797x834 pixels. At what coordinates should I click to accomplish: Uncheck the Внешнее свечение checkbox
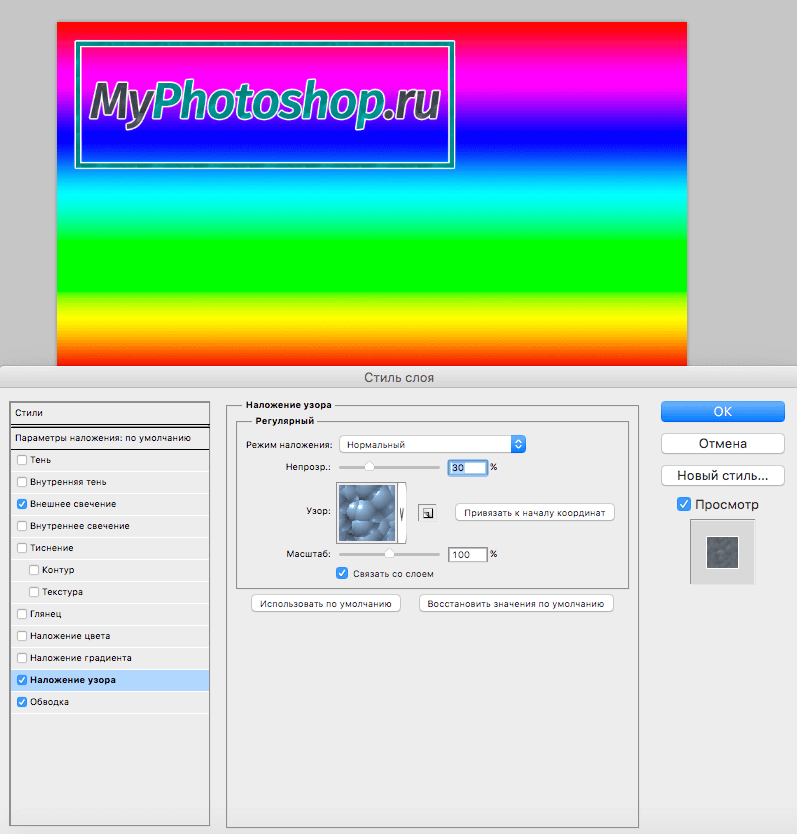22,504
